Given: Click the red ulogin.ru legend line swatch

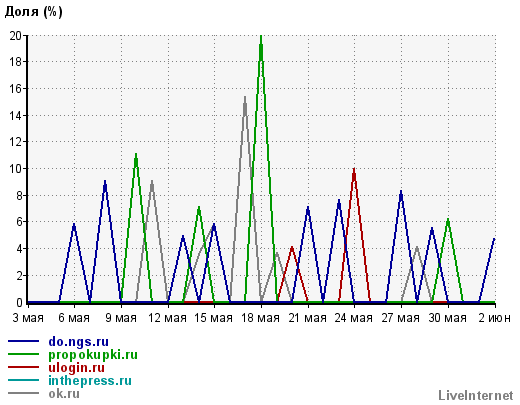Looking at the screenshot, I should (x=23, y=367).
